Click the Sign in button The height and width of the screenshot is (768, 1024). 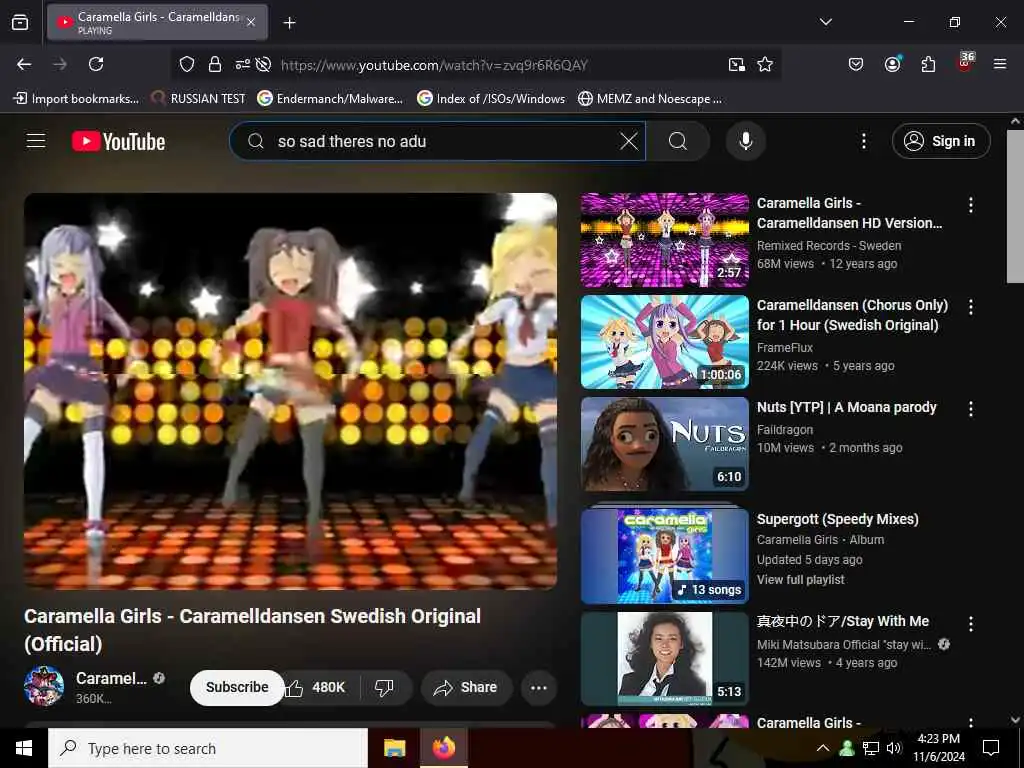941,141
